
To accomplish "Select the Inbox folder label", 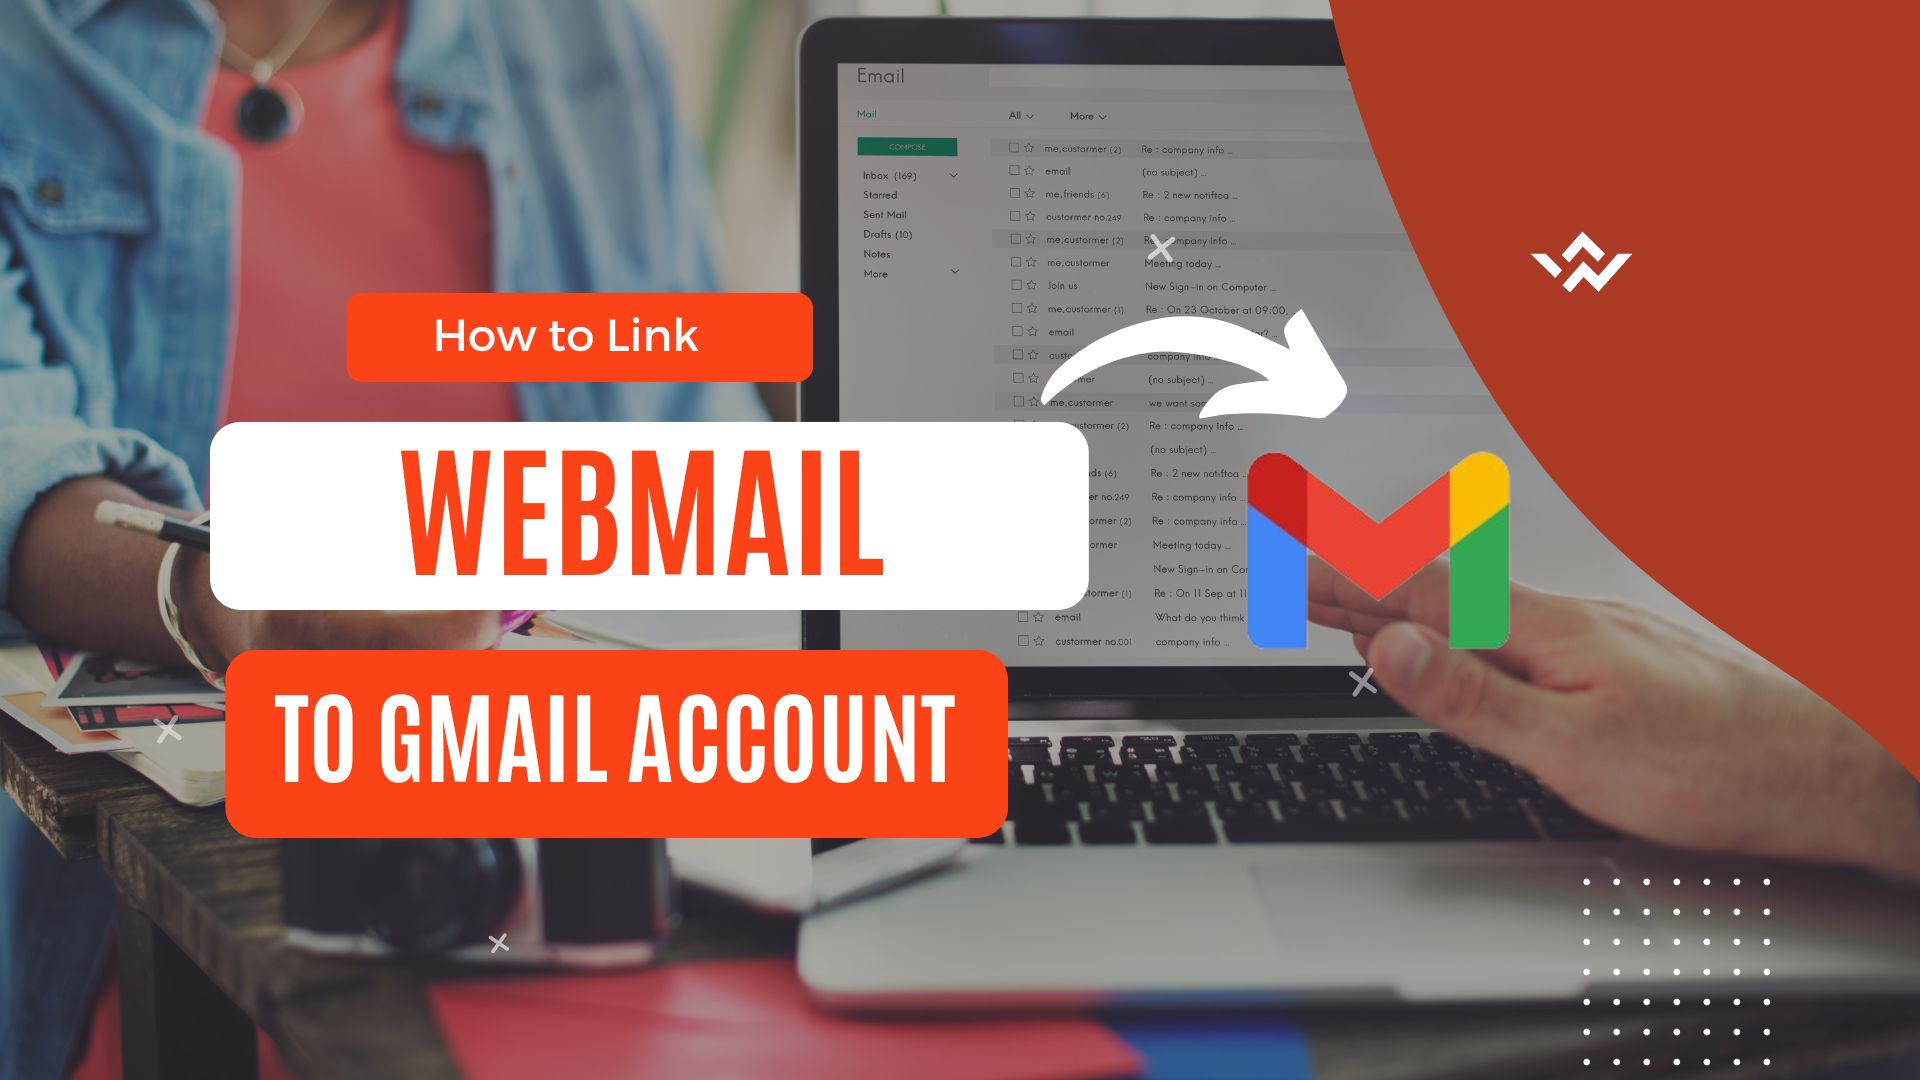I will pos(890,175).
